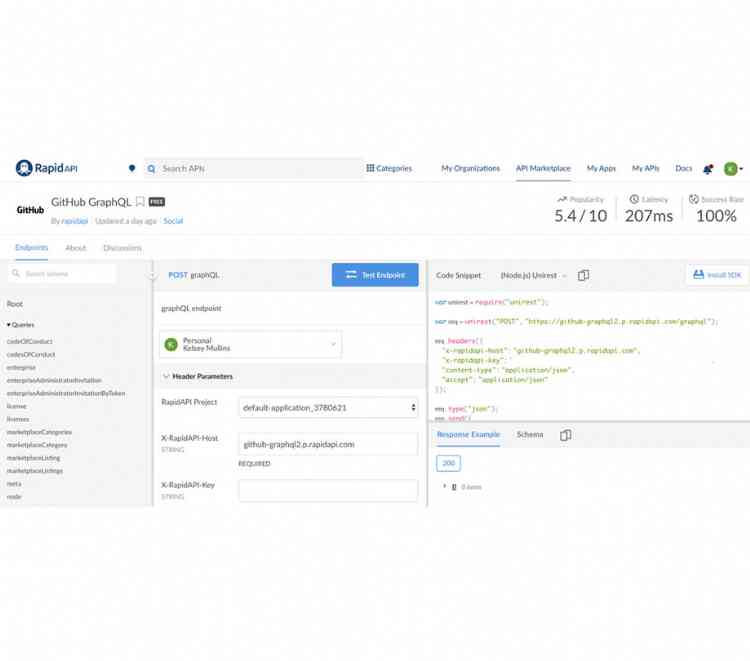Open the (Node.js) Unirest language dropdown
The height and width of the screenshot is (661, 750).
point(533,275)
